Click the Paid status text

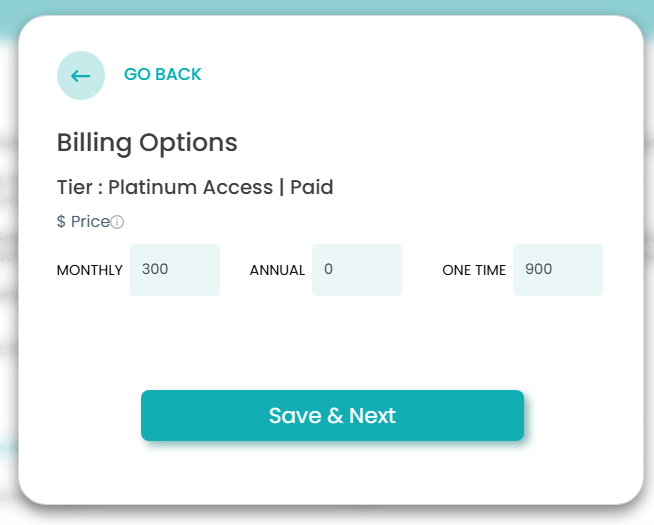tap(311, 187)
